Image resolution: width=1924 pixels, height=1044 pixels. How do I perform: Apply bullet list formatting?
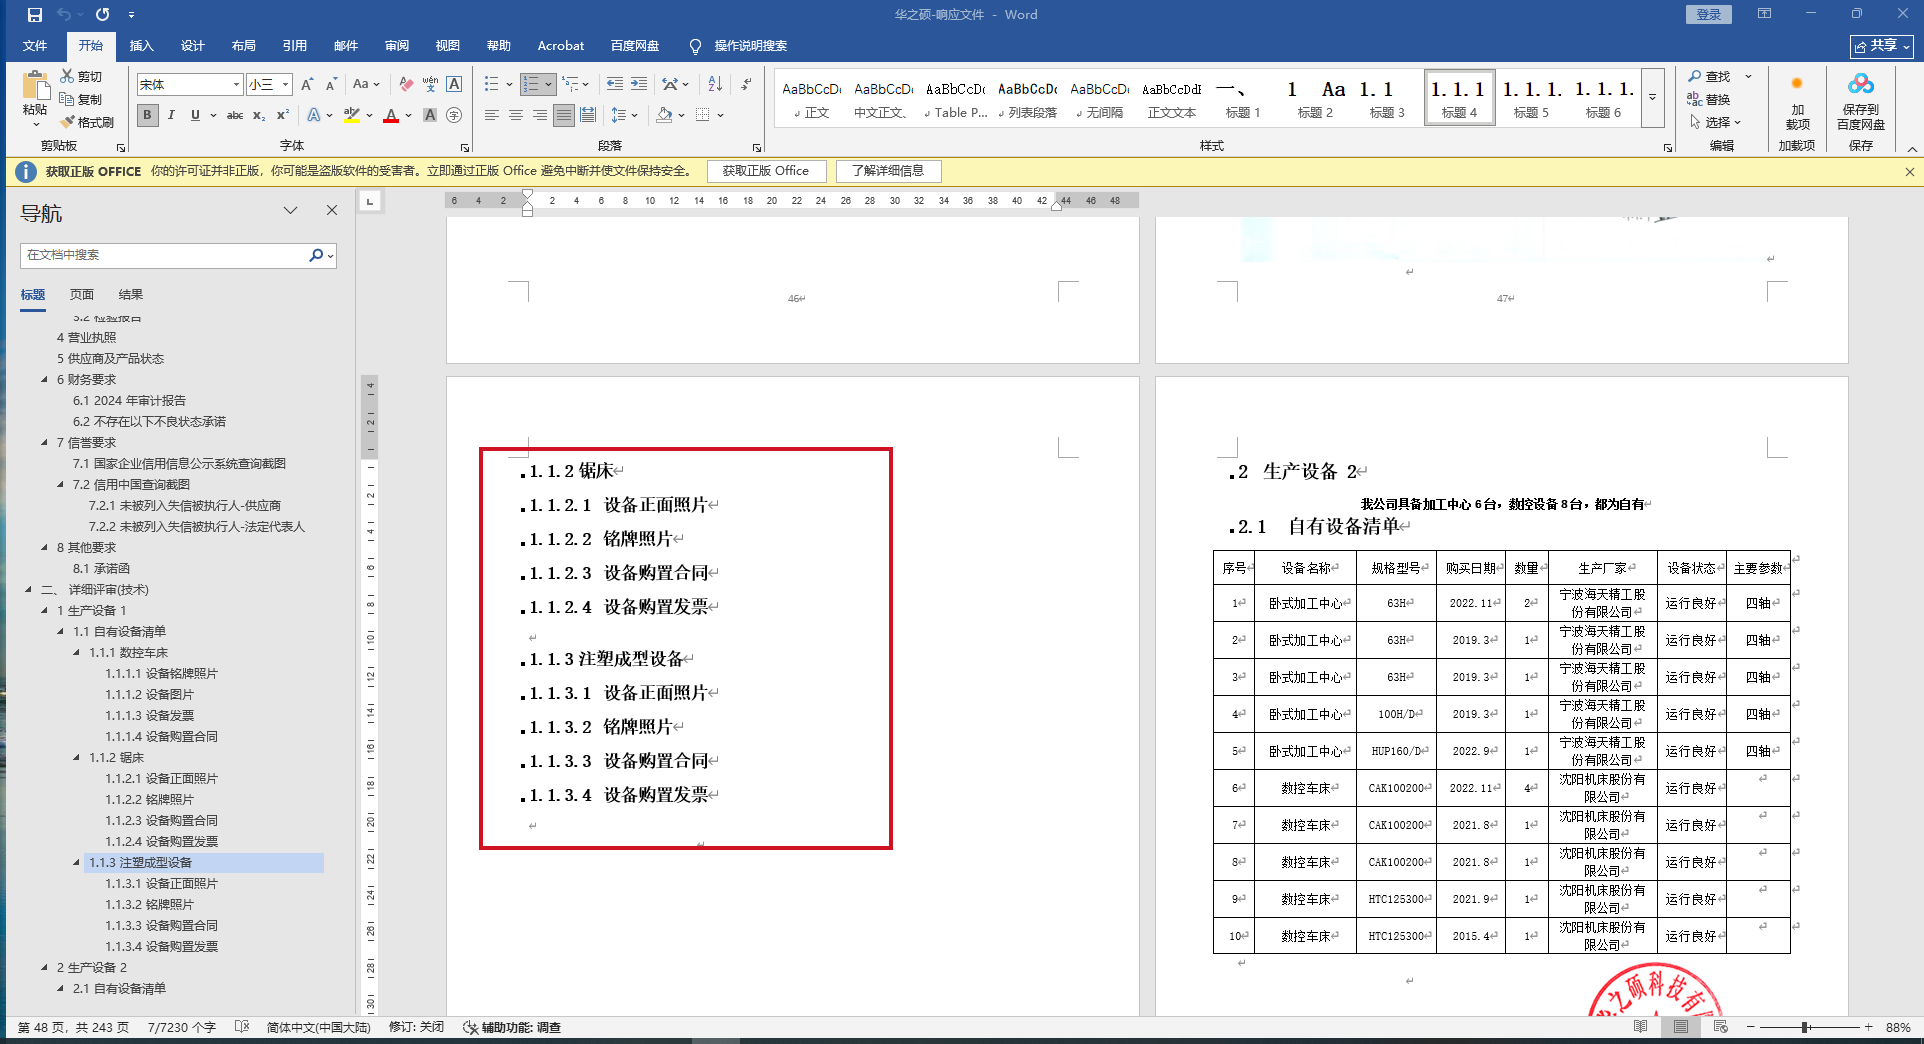tap(491, 84)
